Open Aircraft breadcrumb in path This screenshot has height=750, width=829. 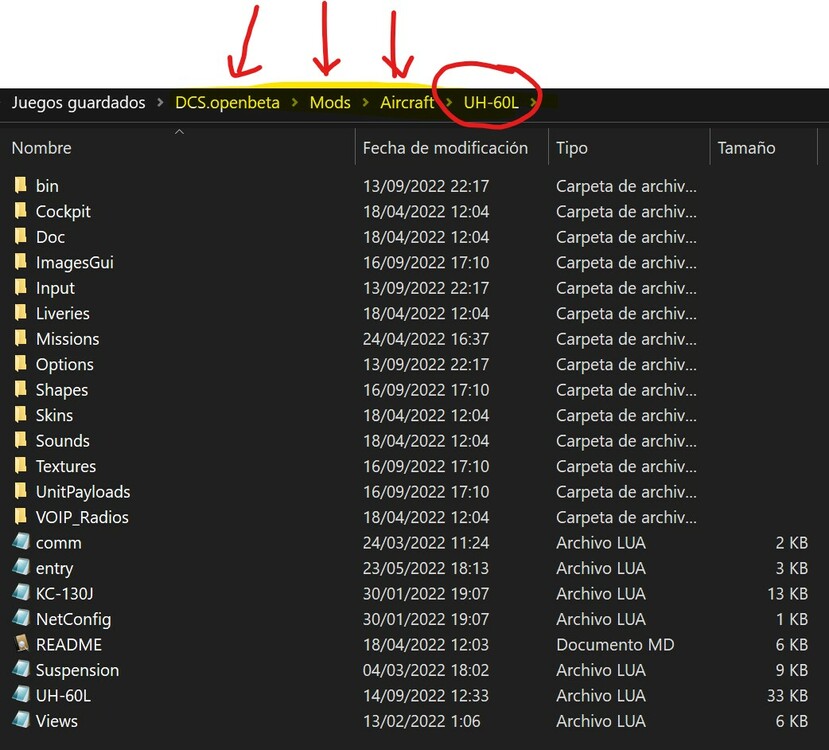(407, 103)
